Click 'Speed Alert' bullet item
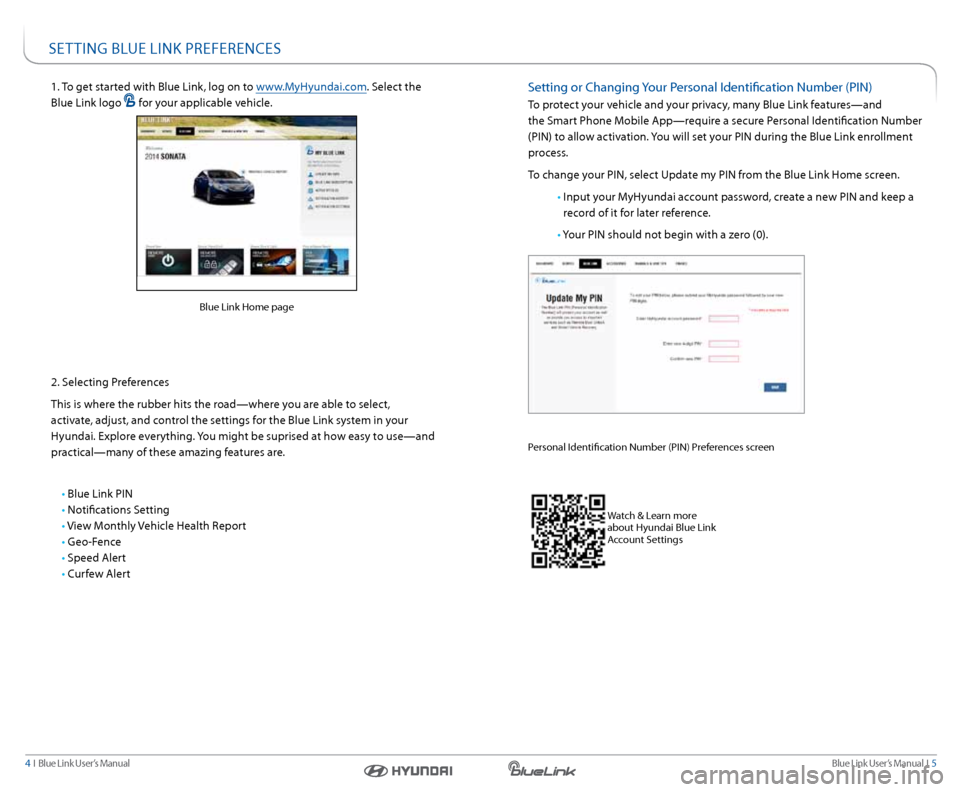This screenshot has height=792, width=960. pyautogui.click(x=96, y=558)
